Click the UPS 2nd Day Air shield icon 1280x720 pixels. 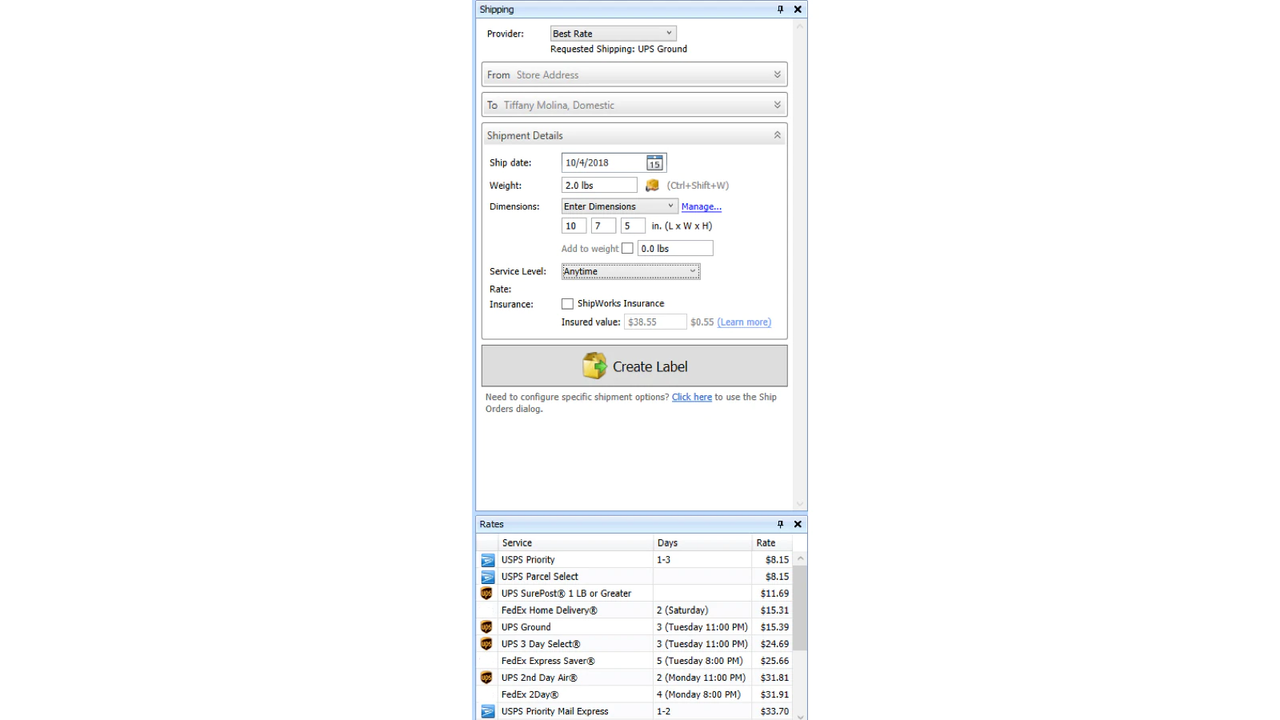pyautogui.click(x=487, y=677)
